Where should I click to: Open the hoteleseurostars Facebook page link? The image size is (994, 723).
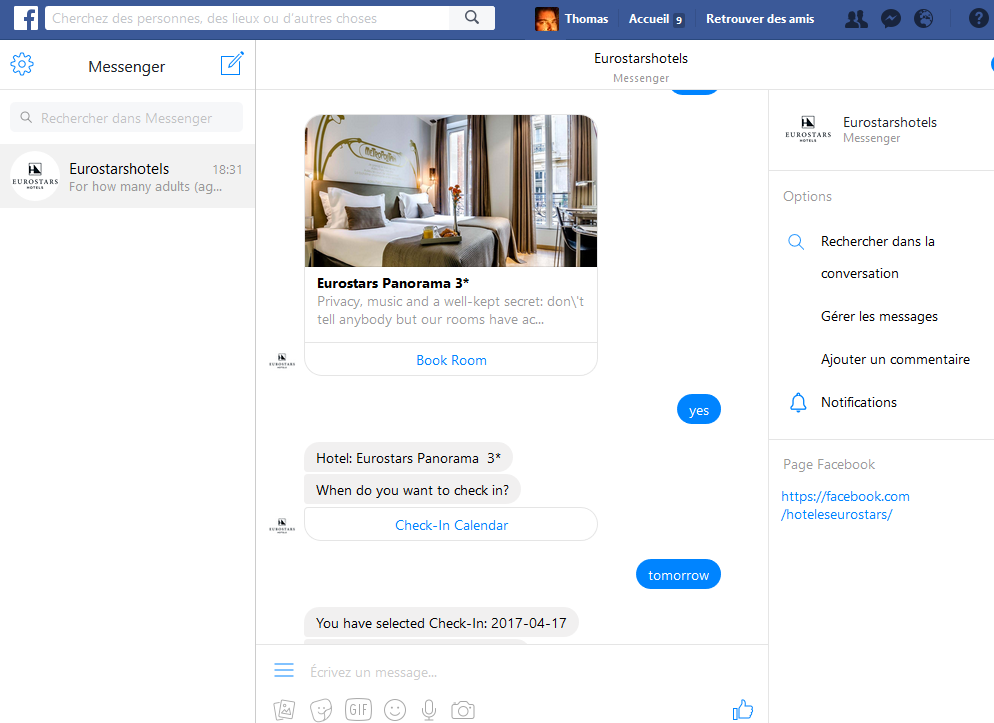coord(845,505)
